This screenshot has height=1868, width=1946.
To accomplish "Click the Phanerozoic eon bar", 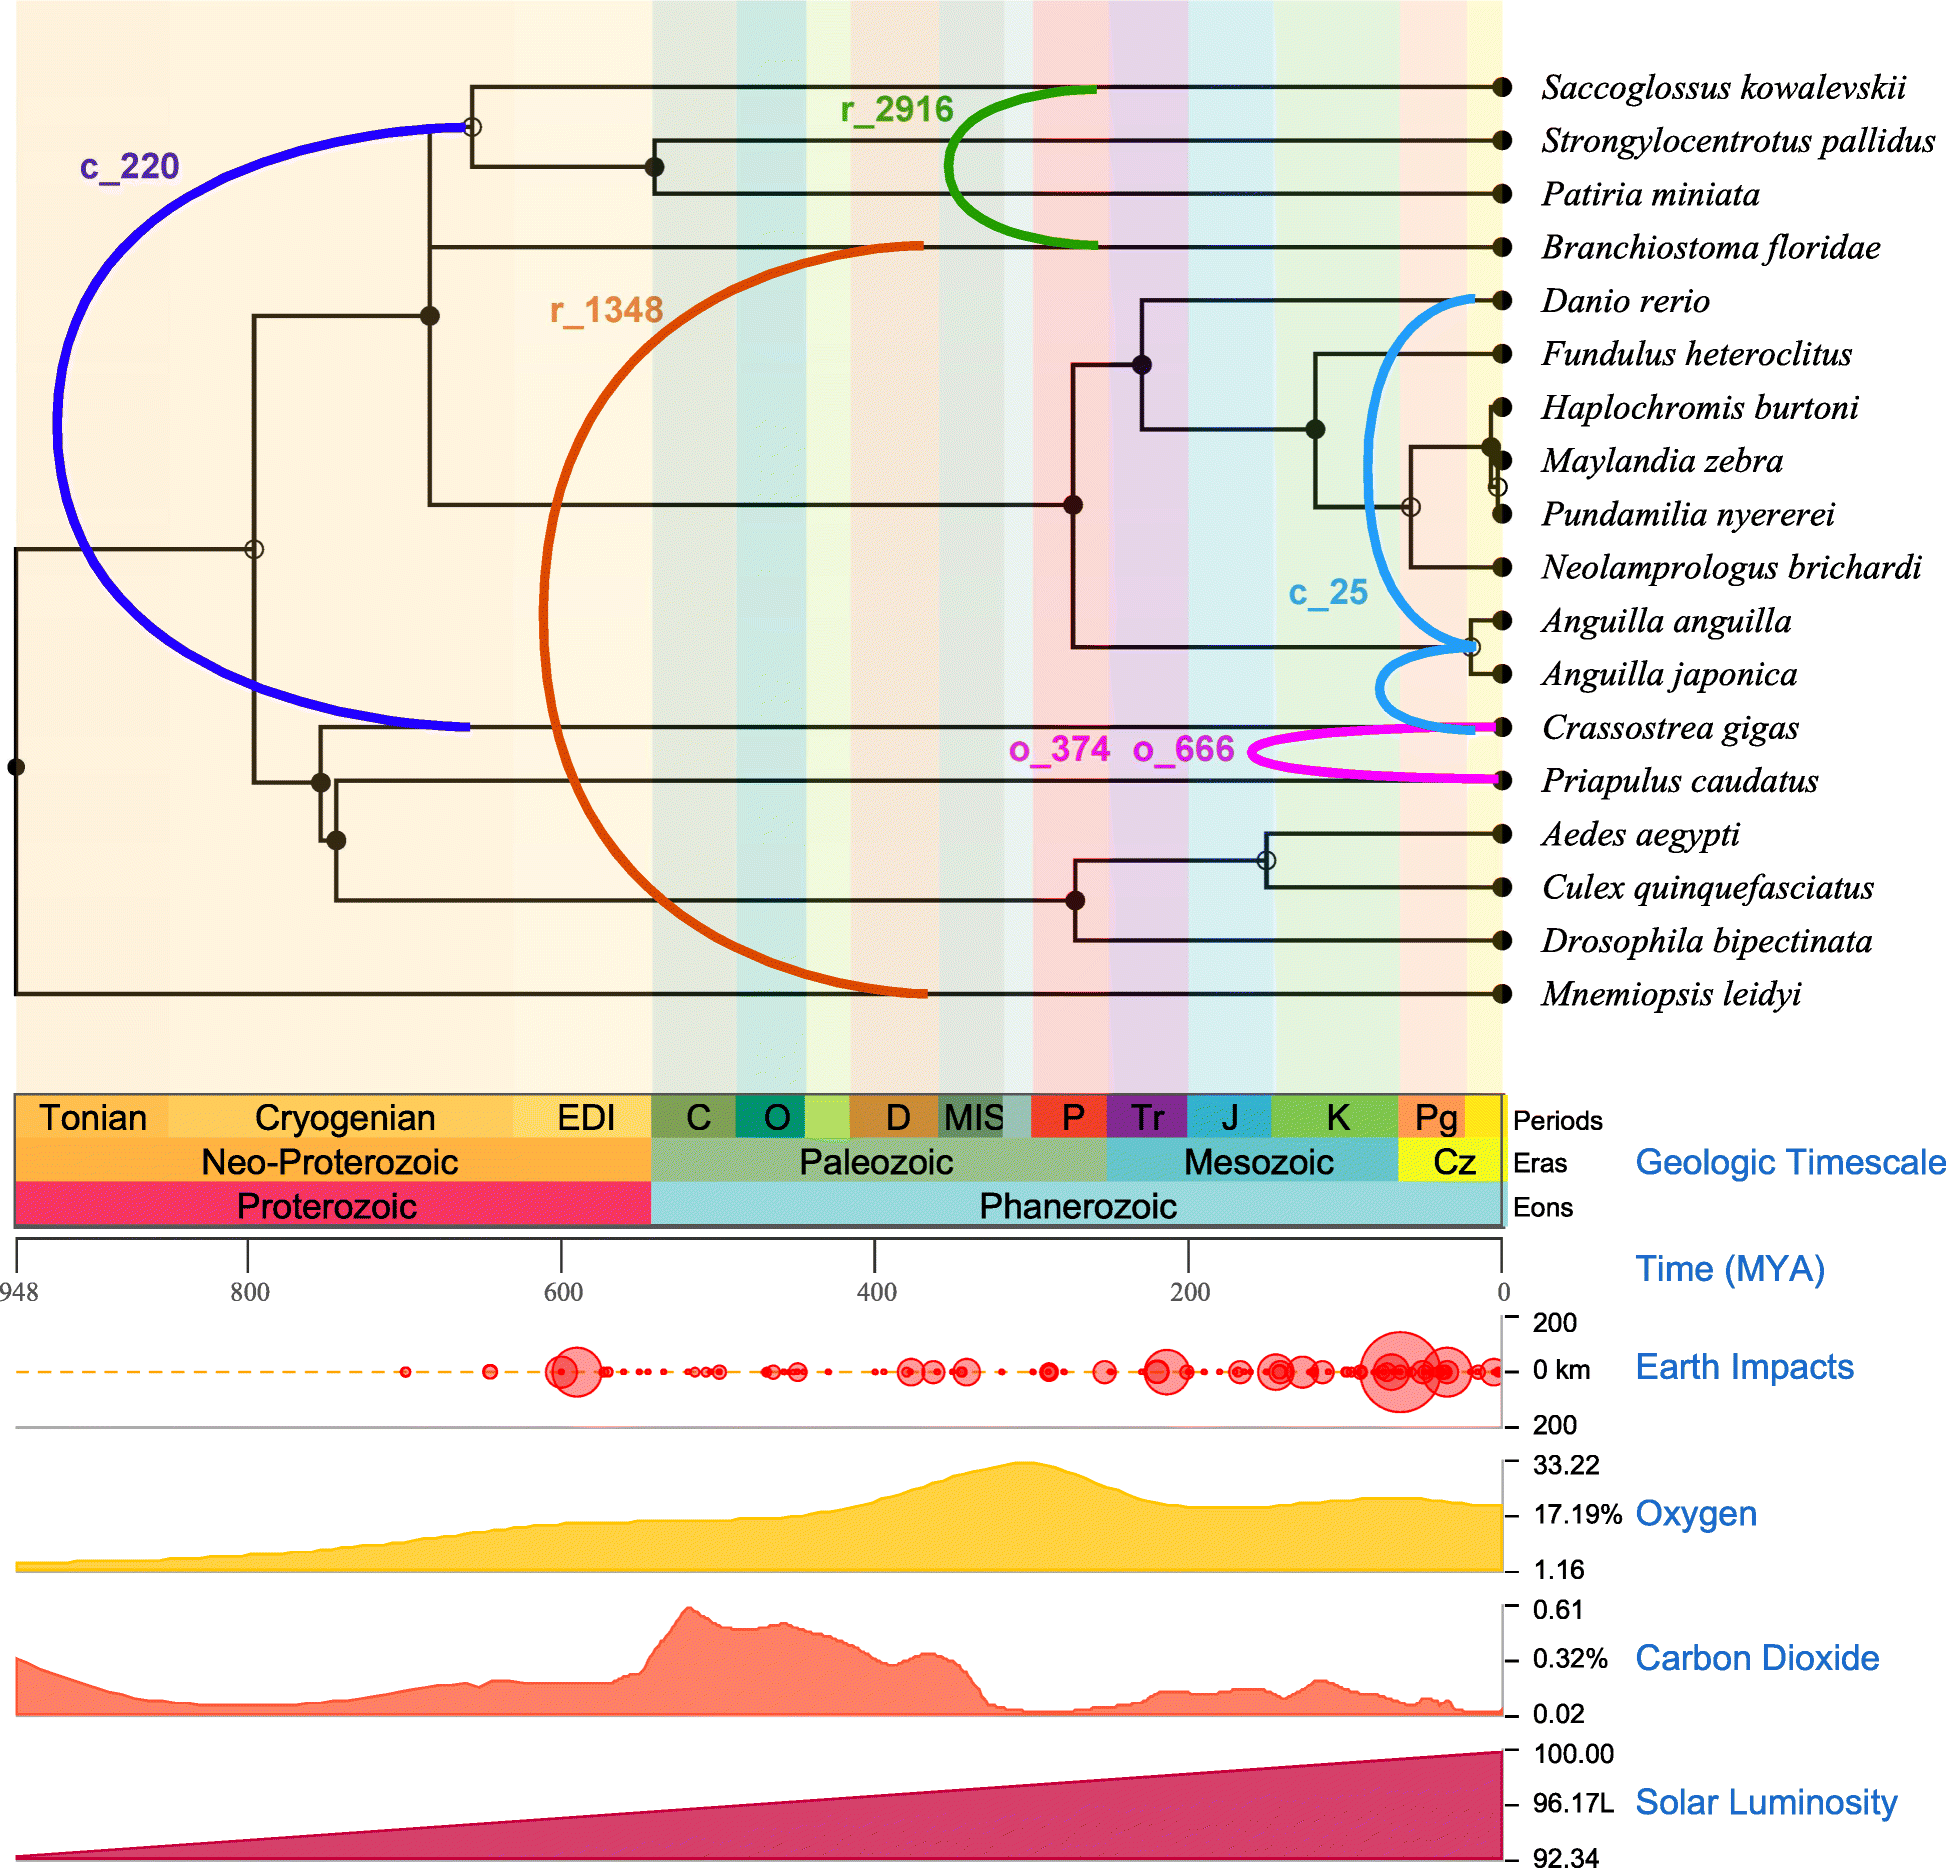I will [1077, 1205].
